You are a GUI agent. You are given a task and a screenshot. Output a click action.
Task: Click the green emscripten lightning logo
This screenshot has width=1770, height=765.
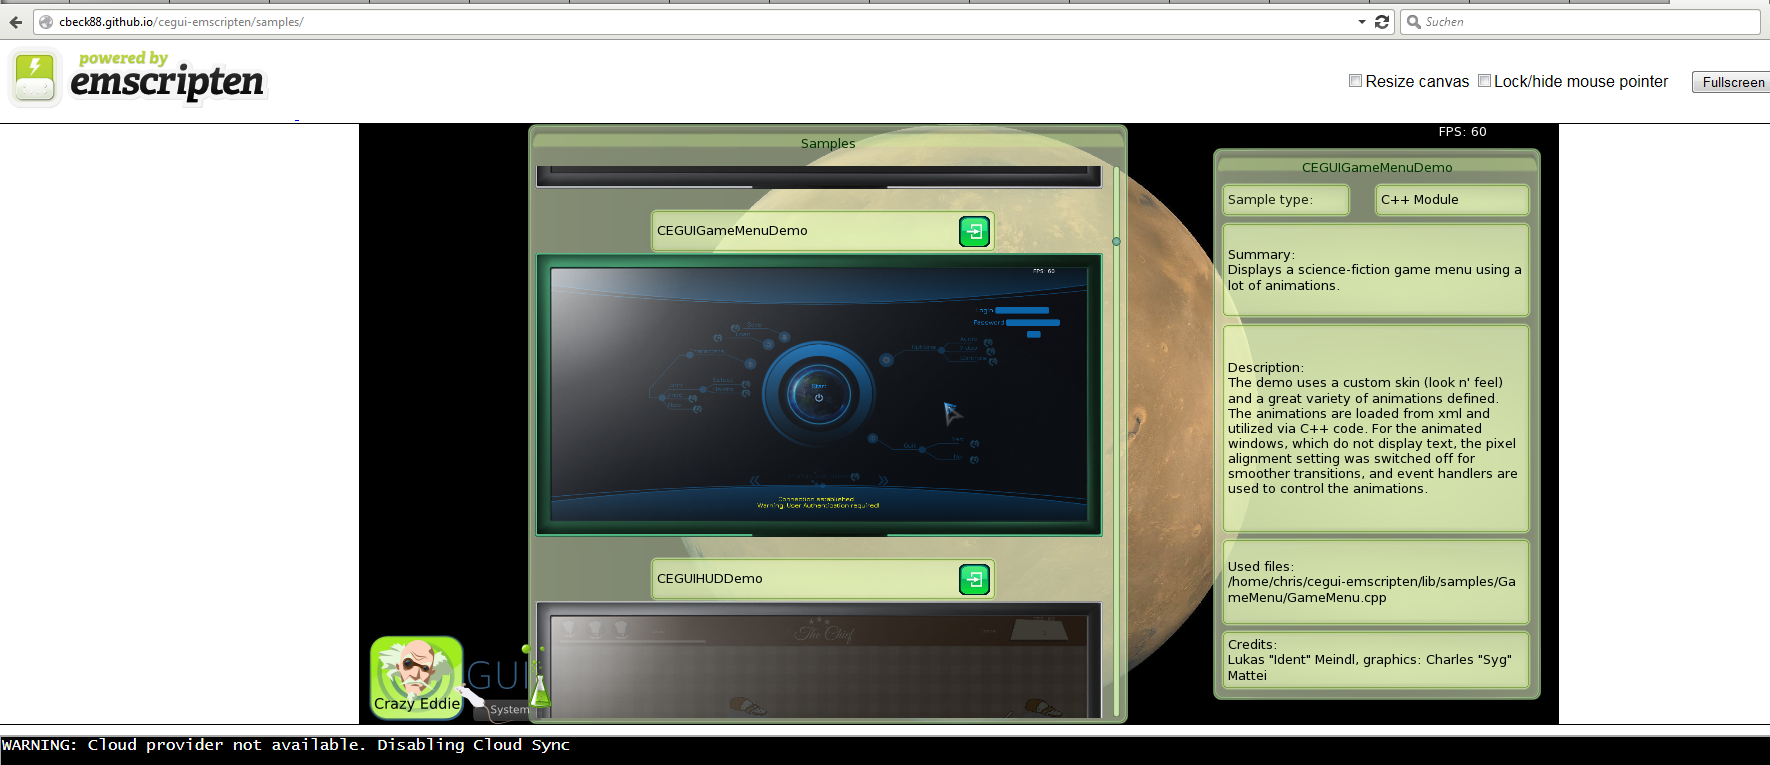pos(35,78)
